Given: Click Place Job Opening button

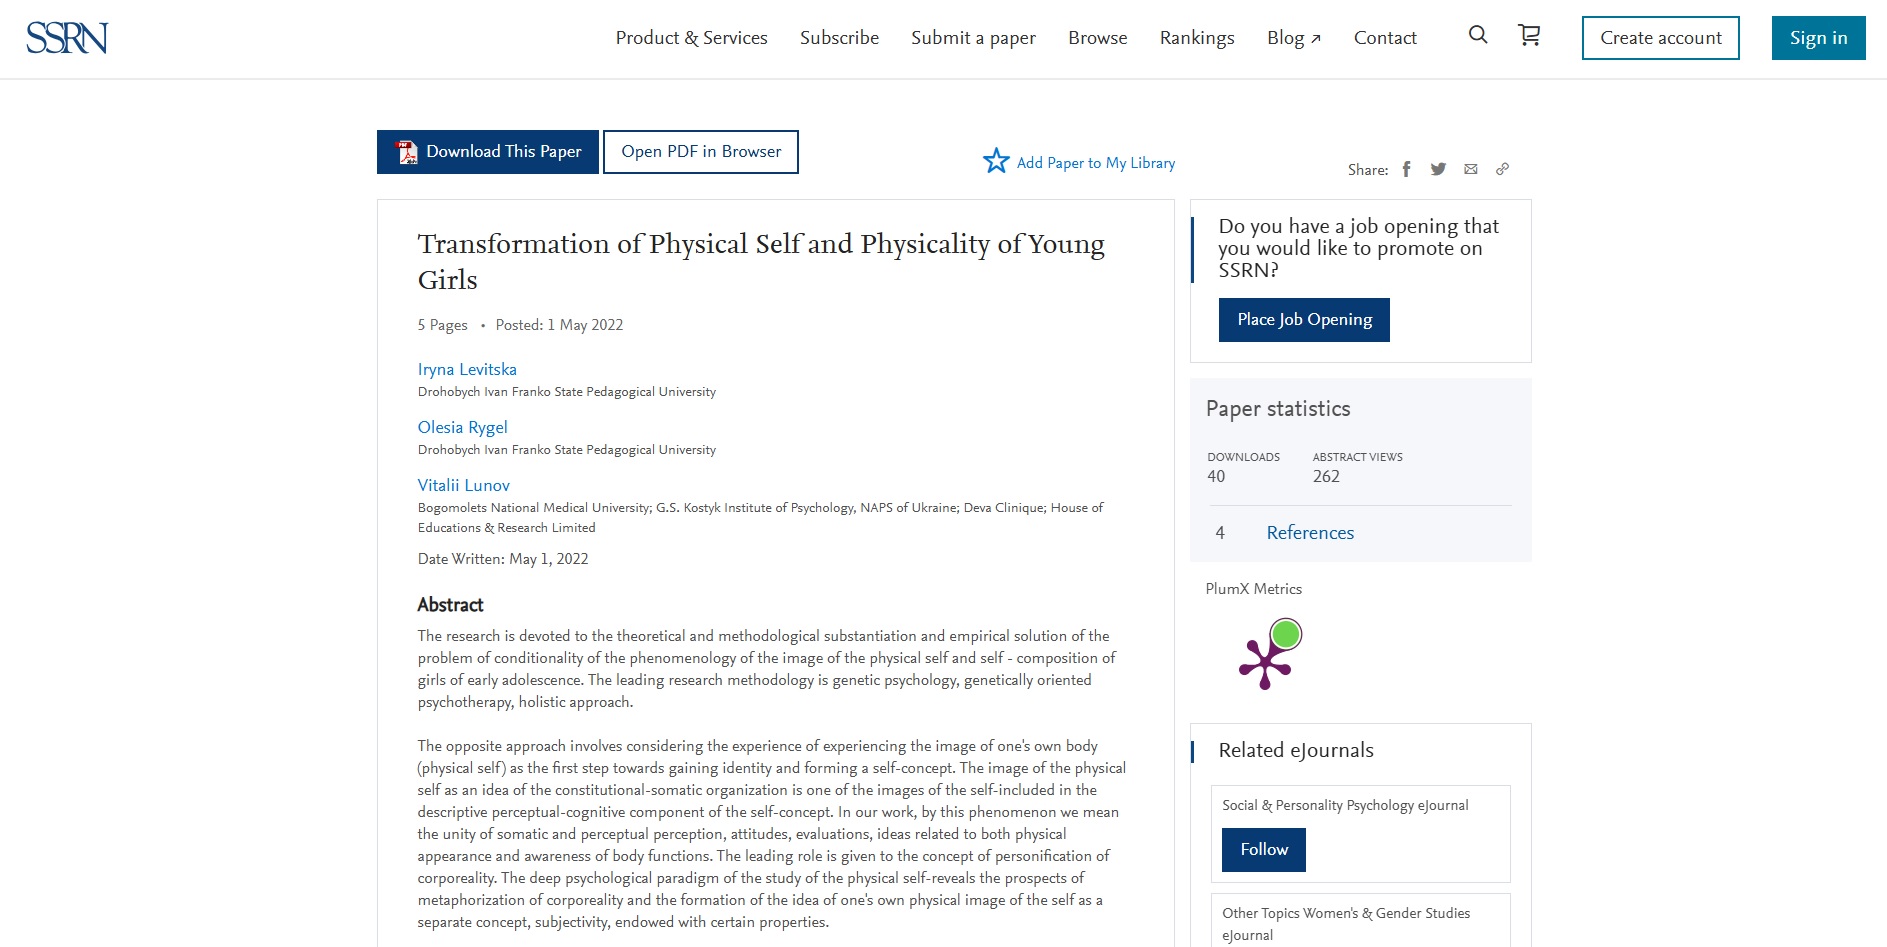Looking at the screenshot, I should tap(1304, 320).
